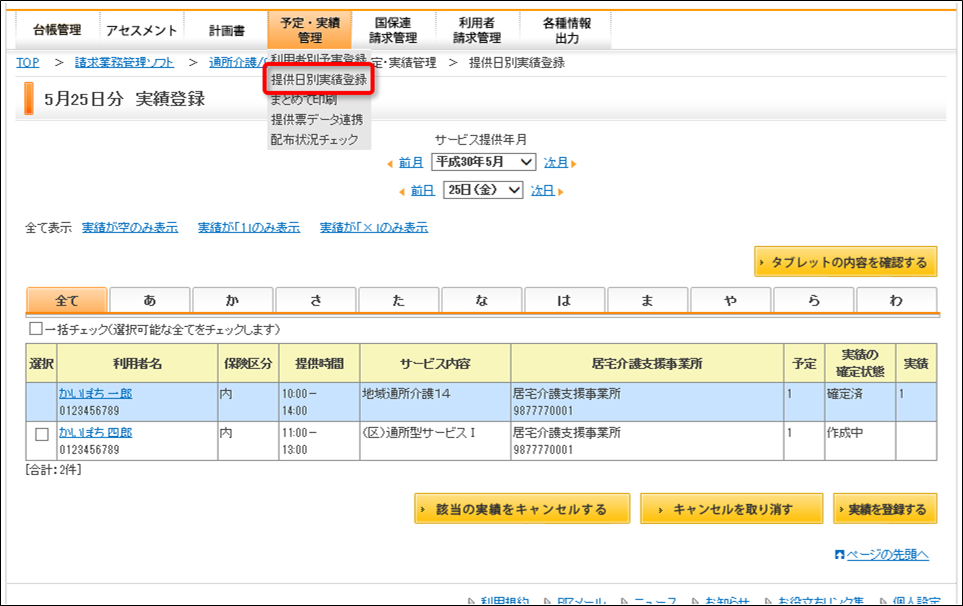
Task: Select the や tab
Action: pos(730,300)
